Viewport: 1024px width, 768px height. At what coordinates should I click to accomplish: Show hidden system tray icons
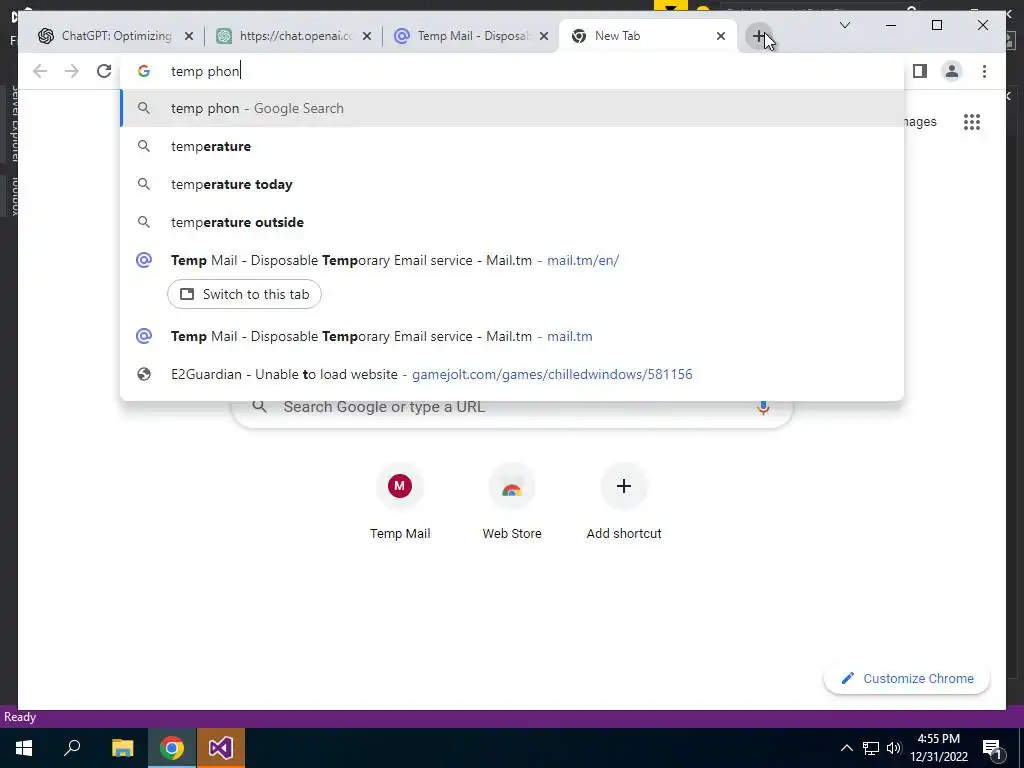point(846,748)
